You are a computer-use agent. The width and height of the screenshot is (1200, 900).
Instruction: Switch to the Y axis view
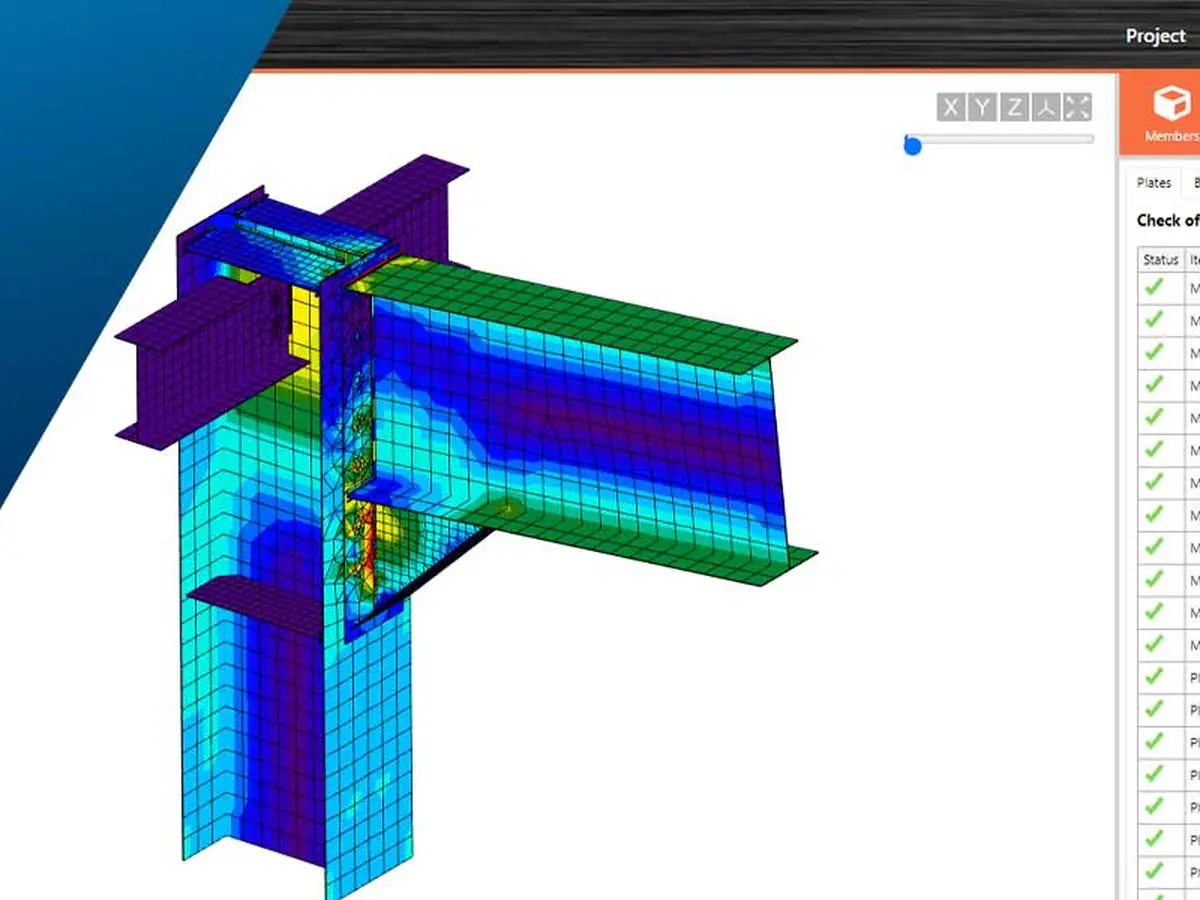(x=983, y=108)
